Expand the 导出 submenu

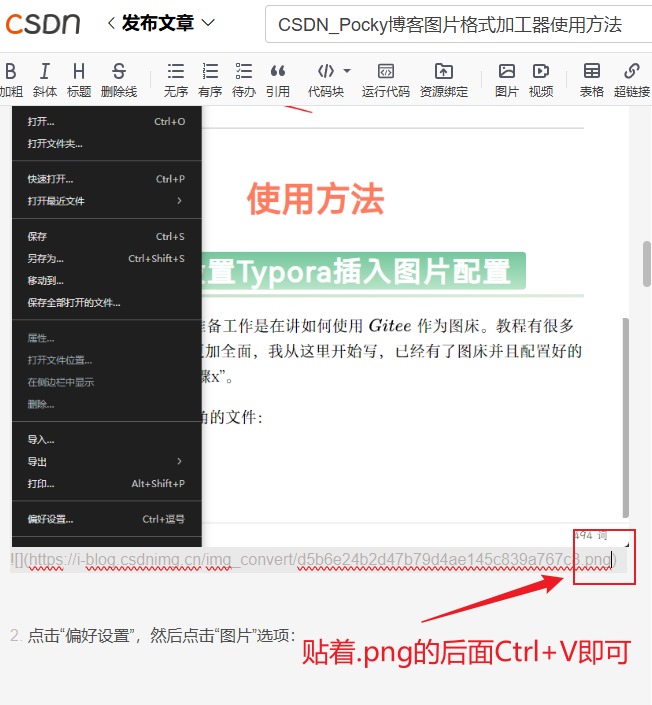107,462
